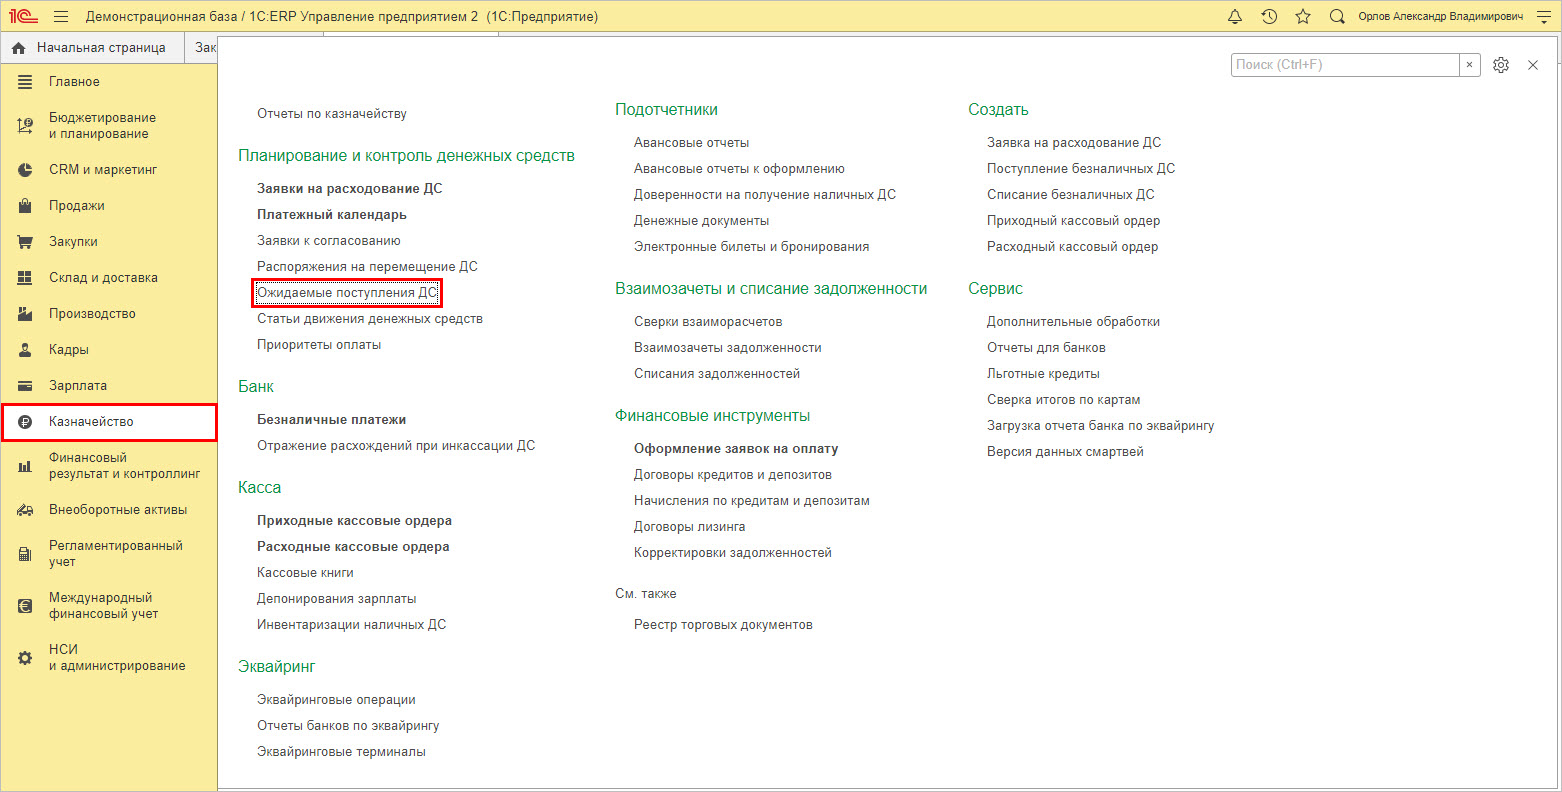Open Приходные кассовые ордера

click(354, 520)
